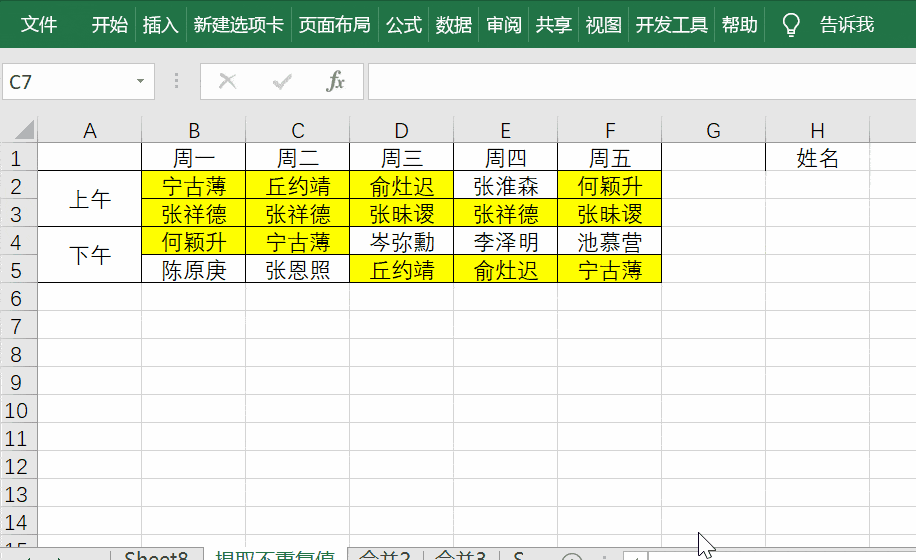This screenshot has width=916, height=560.
Task: Click the merged cell labeled 上午
Action: pos(89,200)
